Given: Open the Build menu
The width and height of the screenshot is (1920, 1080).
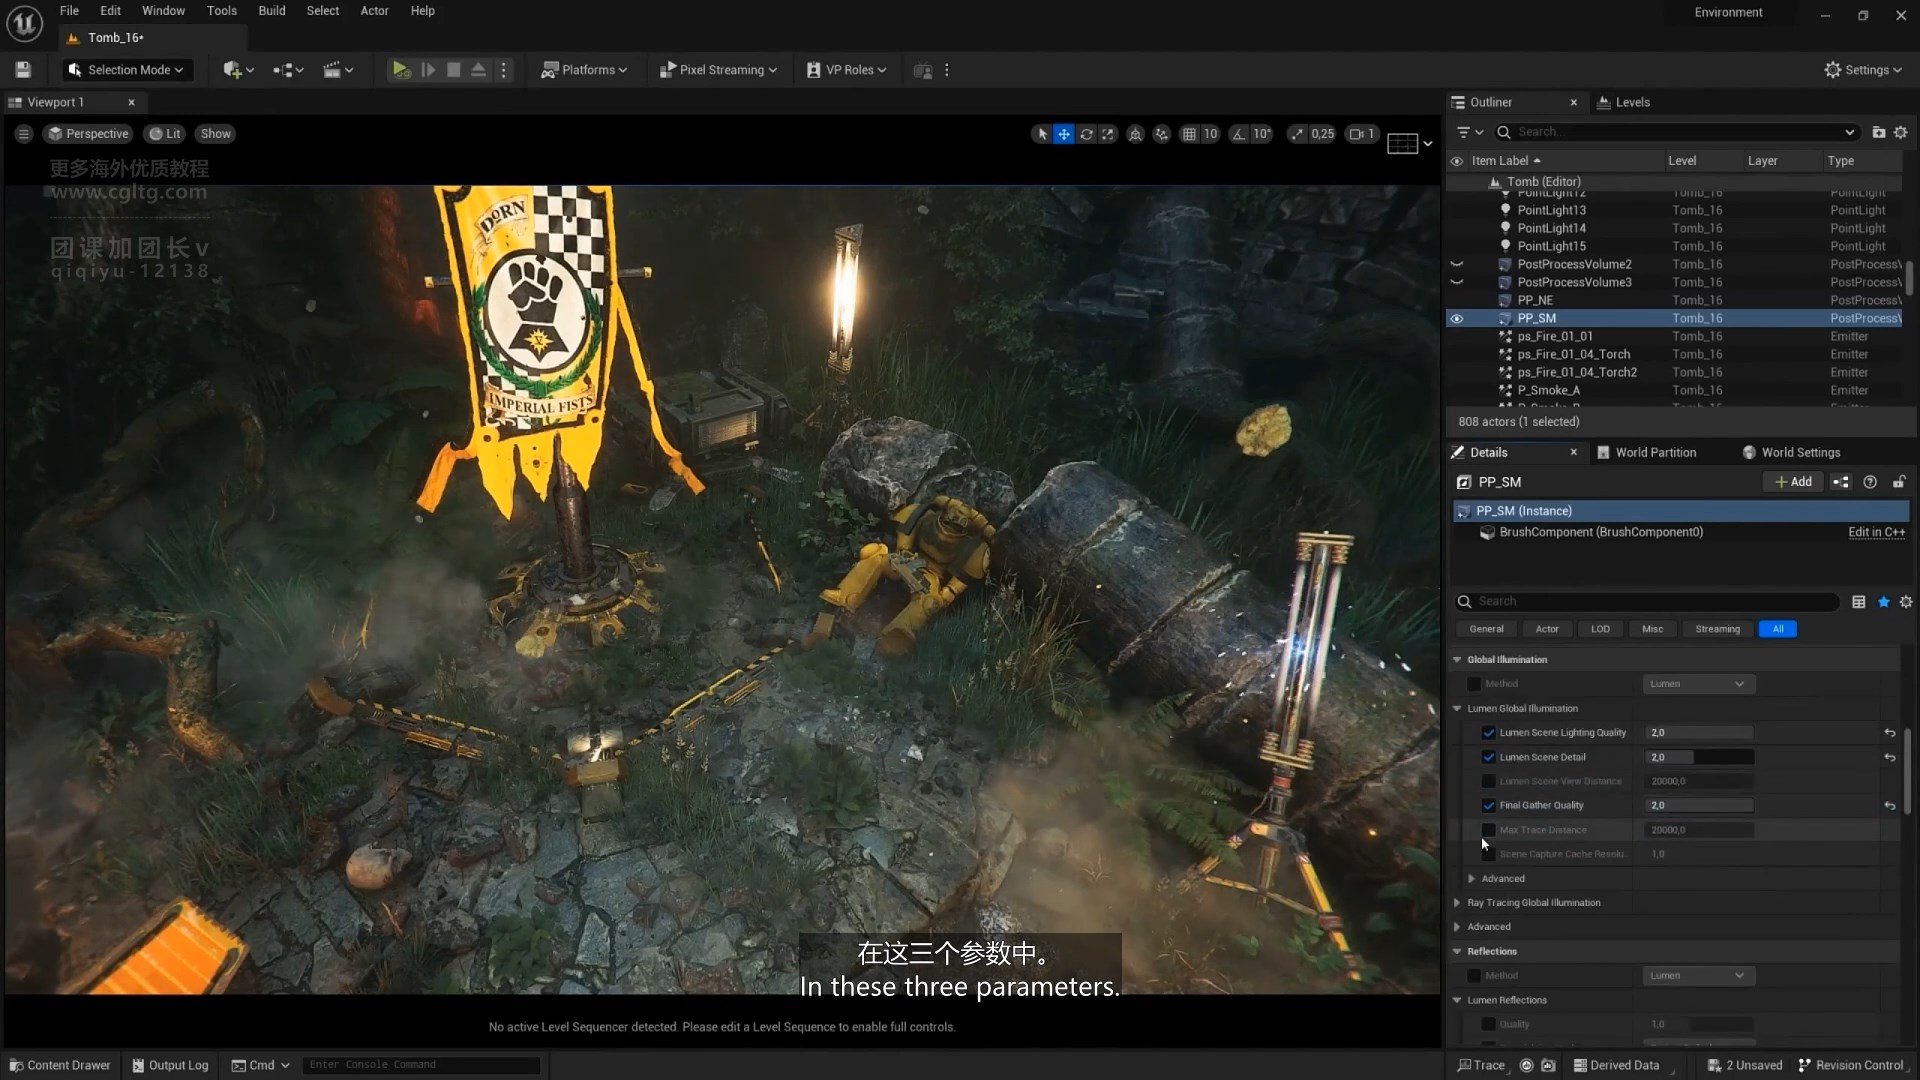Looking at the screenshot, I should (272, 11).
